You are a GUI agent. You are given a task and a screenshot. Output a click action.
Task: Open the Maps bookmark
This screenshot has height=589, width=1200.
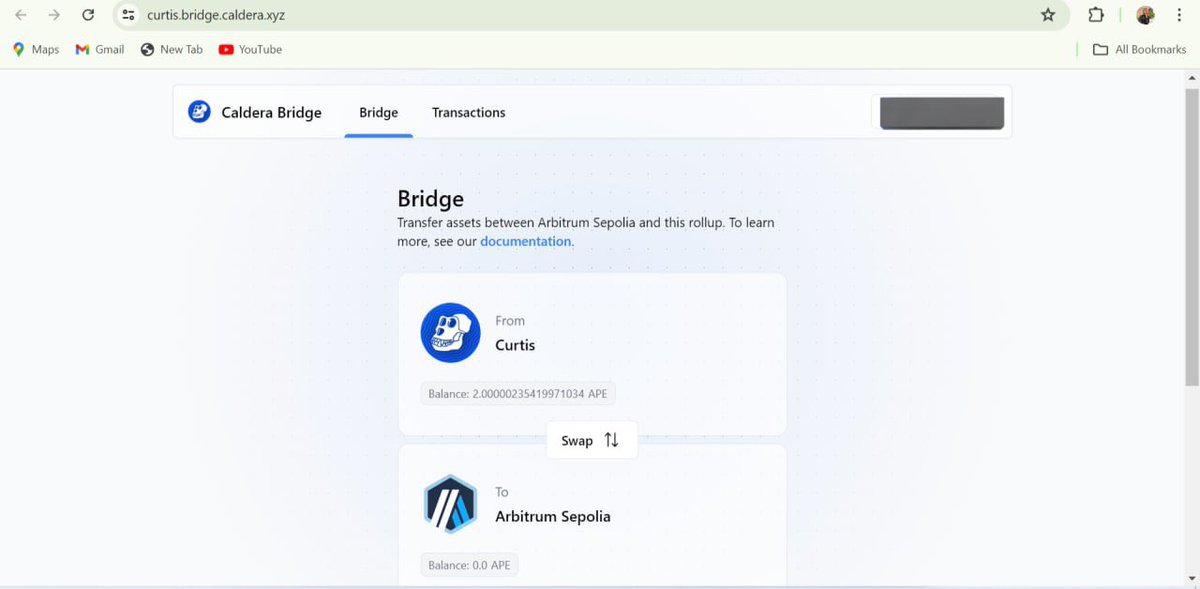click(x=36, y=49)
